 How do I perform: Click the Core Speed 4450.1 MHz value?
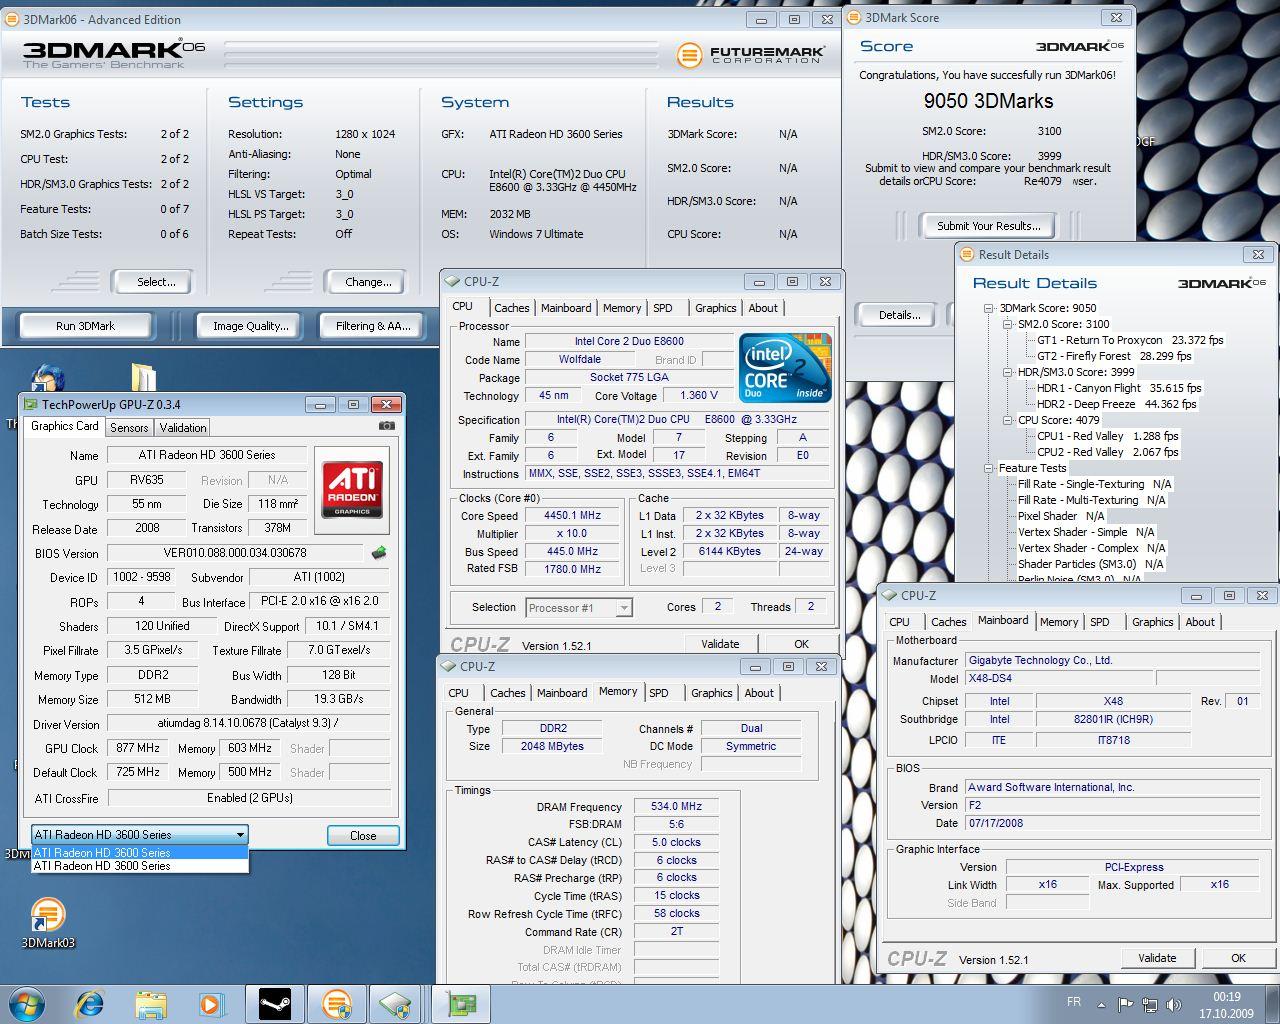[572, 516]
